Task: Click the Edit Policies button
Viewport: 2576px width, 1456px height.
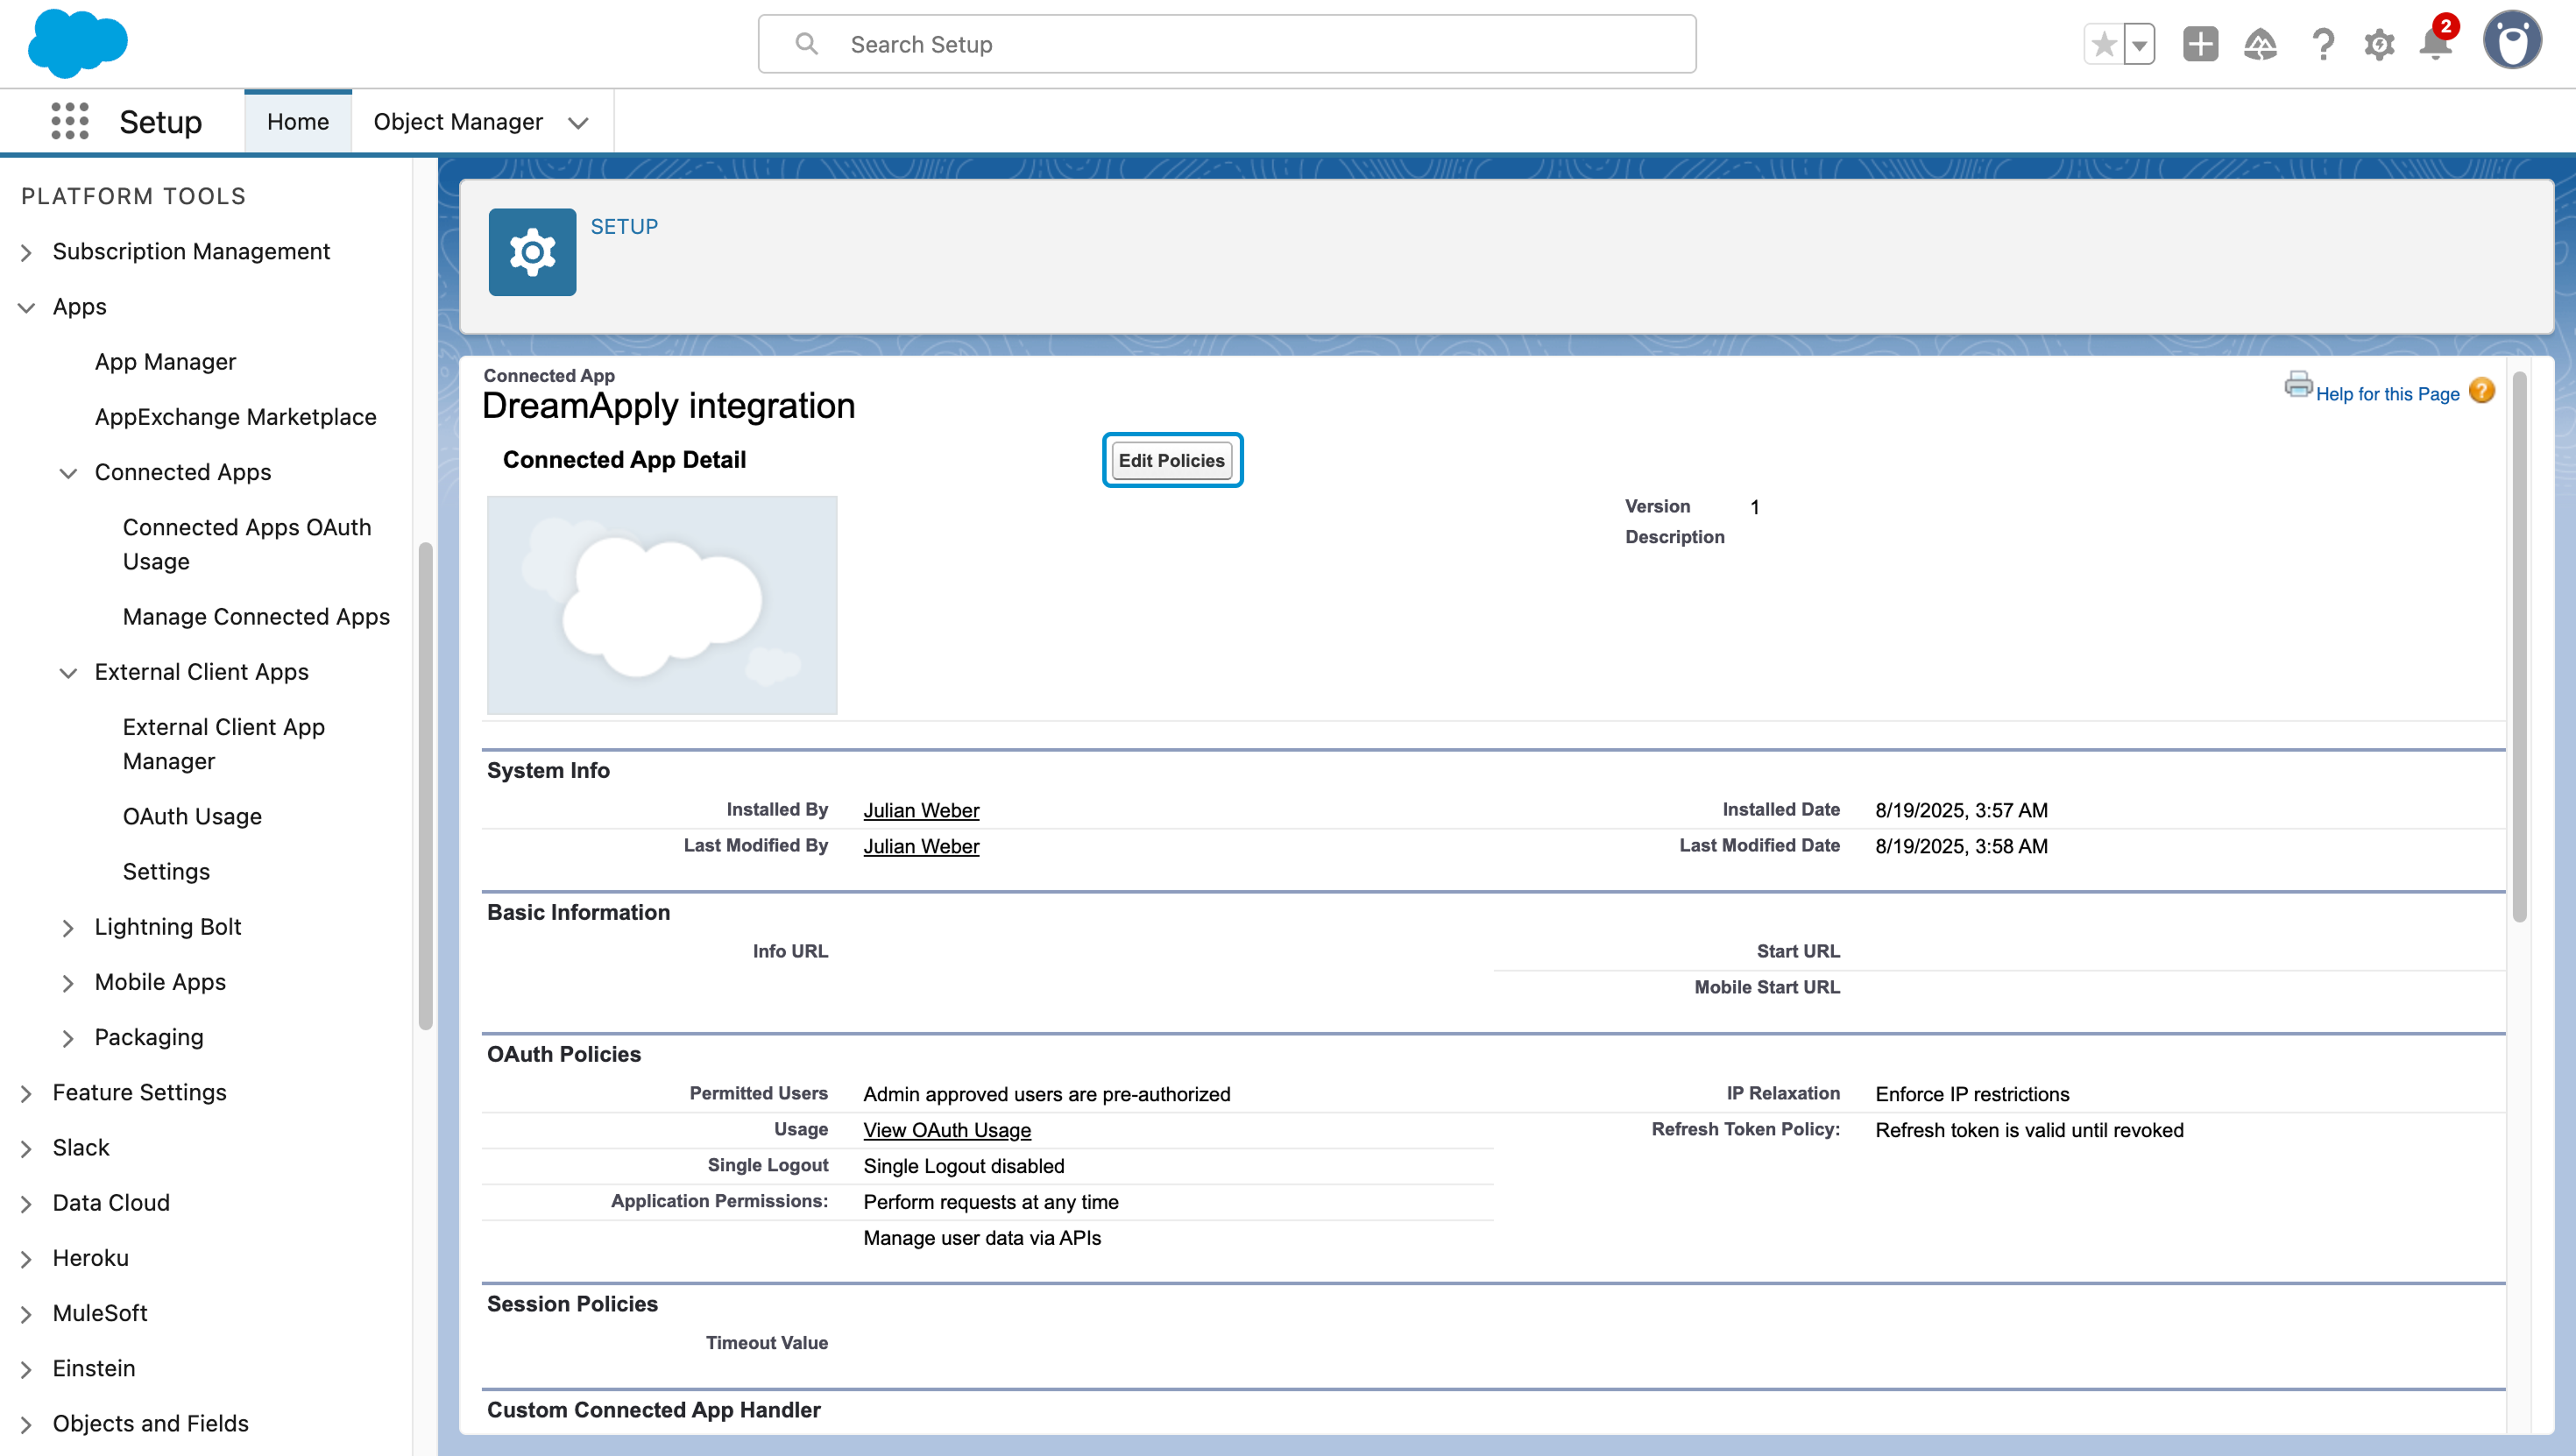Action: click(x=1171, y=460)
